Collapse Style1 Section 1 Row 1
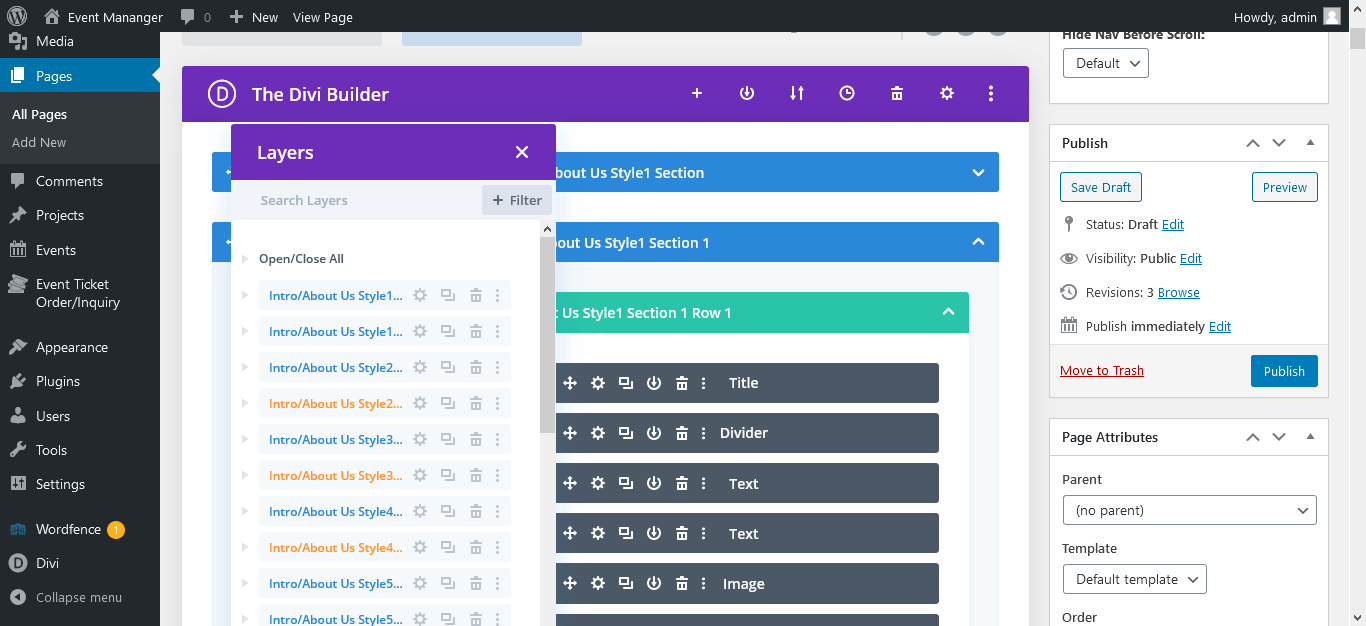1366x626 pixels. point(949,312)
